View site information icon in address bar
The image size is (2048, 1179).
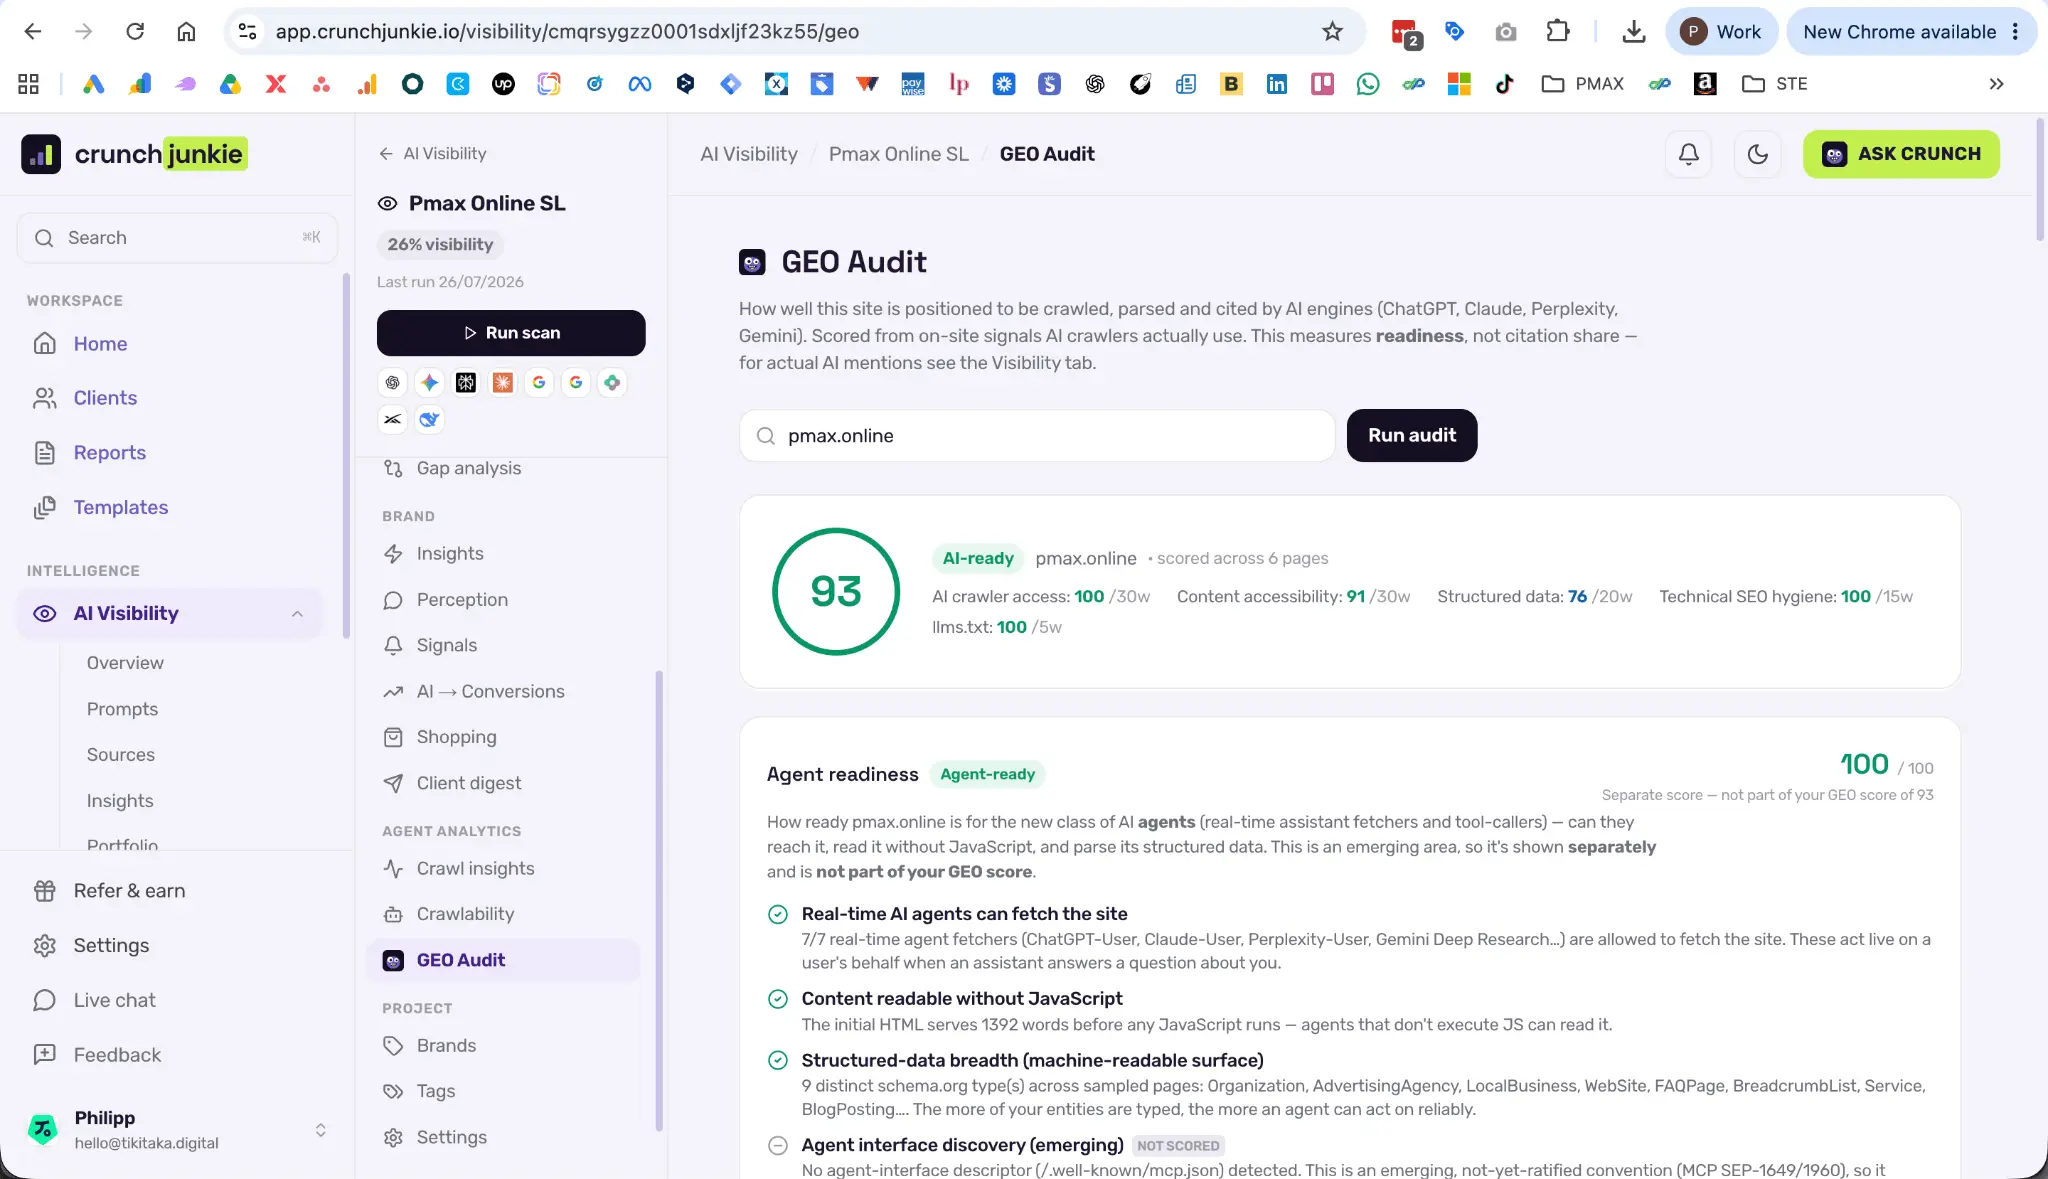click(247, 31)
